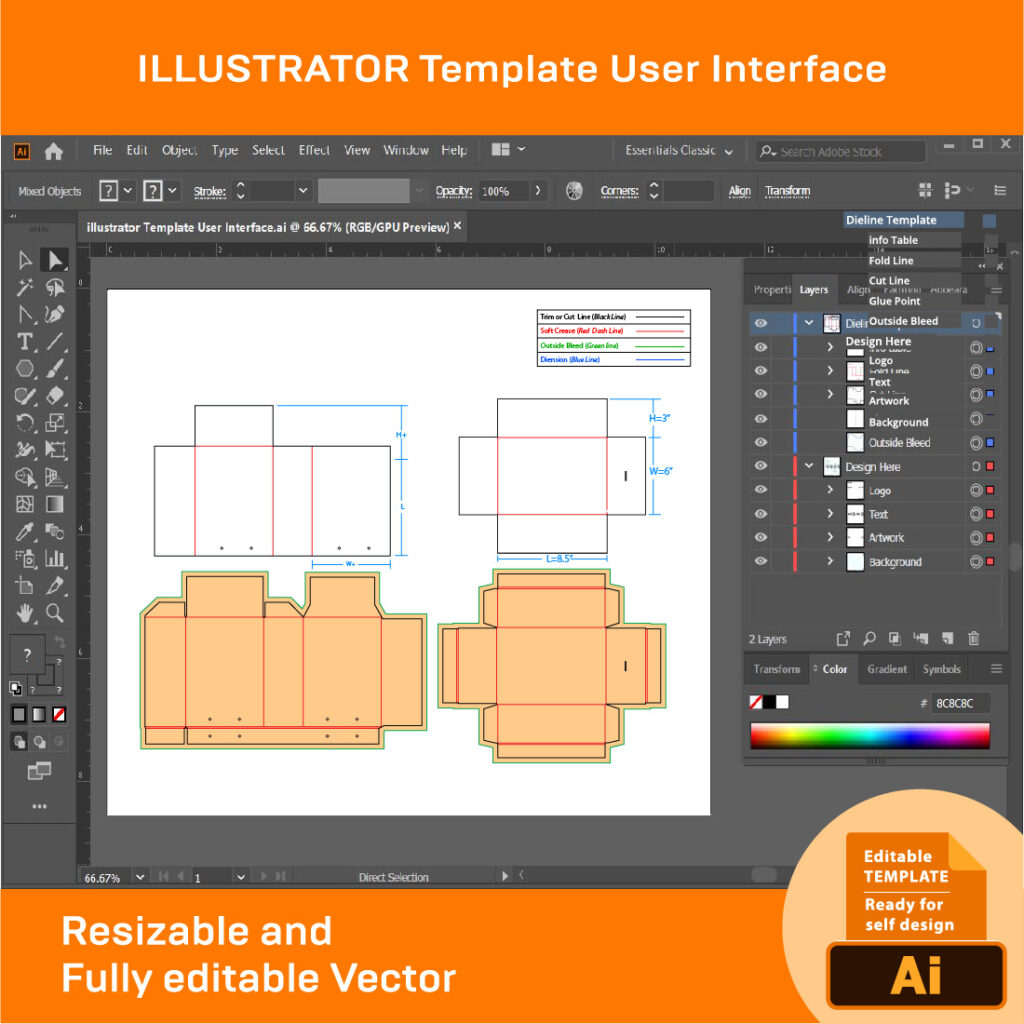This screenshot has width=1024, height=1024.
Task: Open the Window menu
Action: (x=406, y=150)
